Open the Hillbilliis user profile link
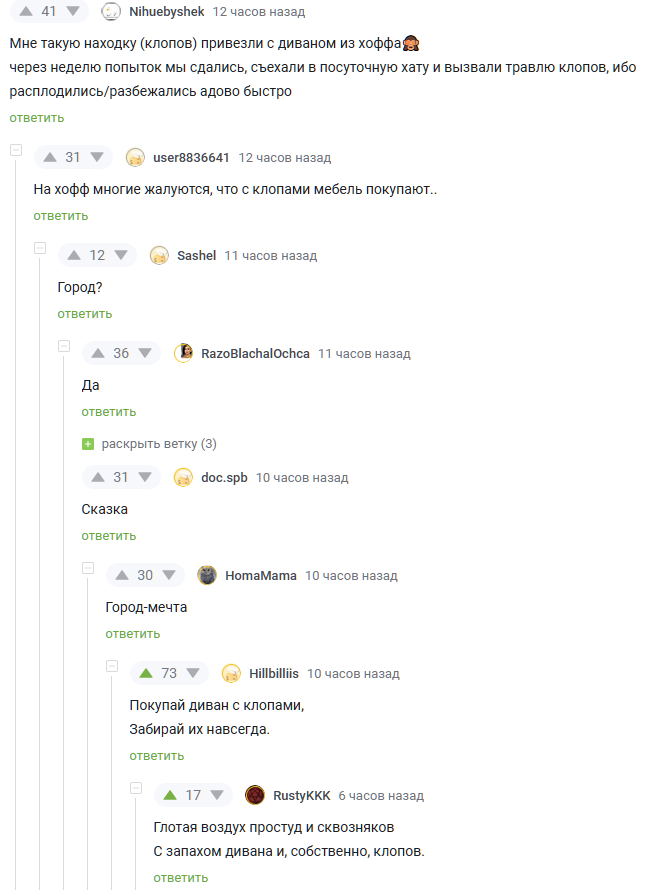Image resolution: width=647 pixels, height=890 pixels. (274, 673)
